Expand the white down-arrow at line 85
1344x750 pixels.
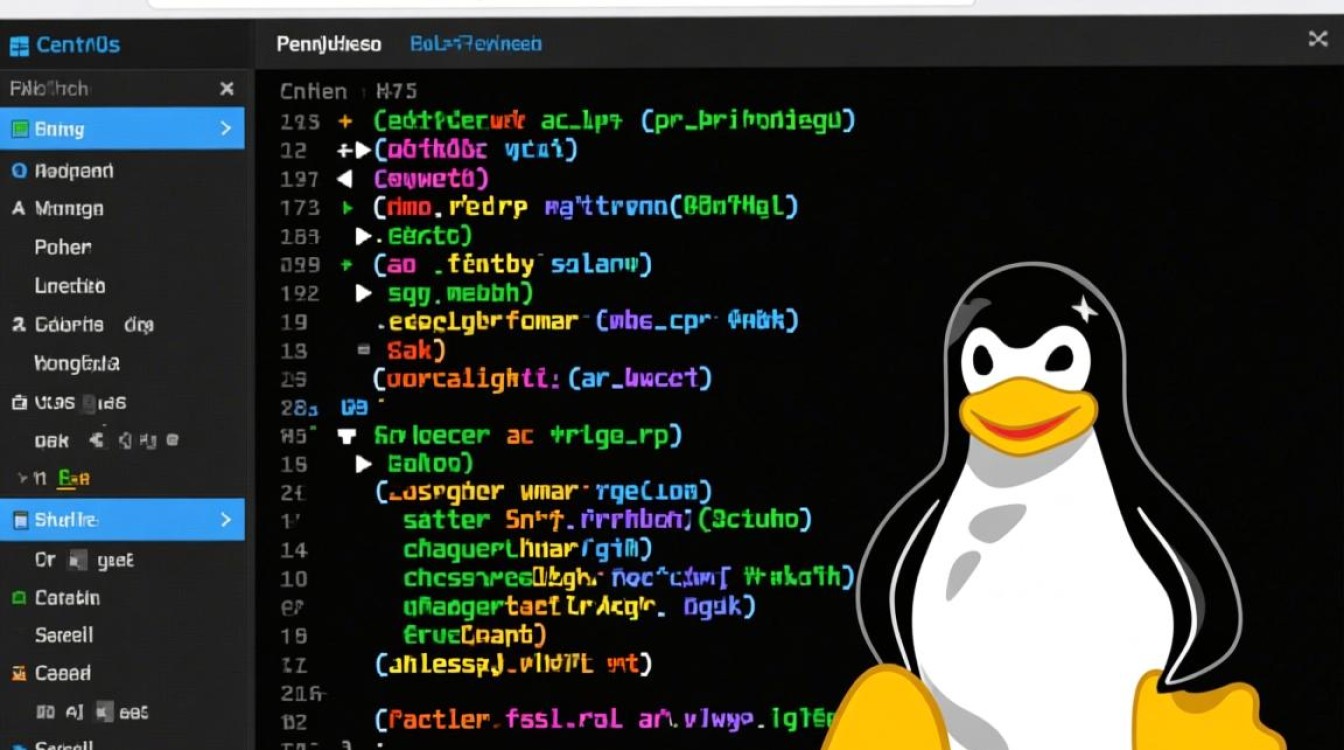347,436
